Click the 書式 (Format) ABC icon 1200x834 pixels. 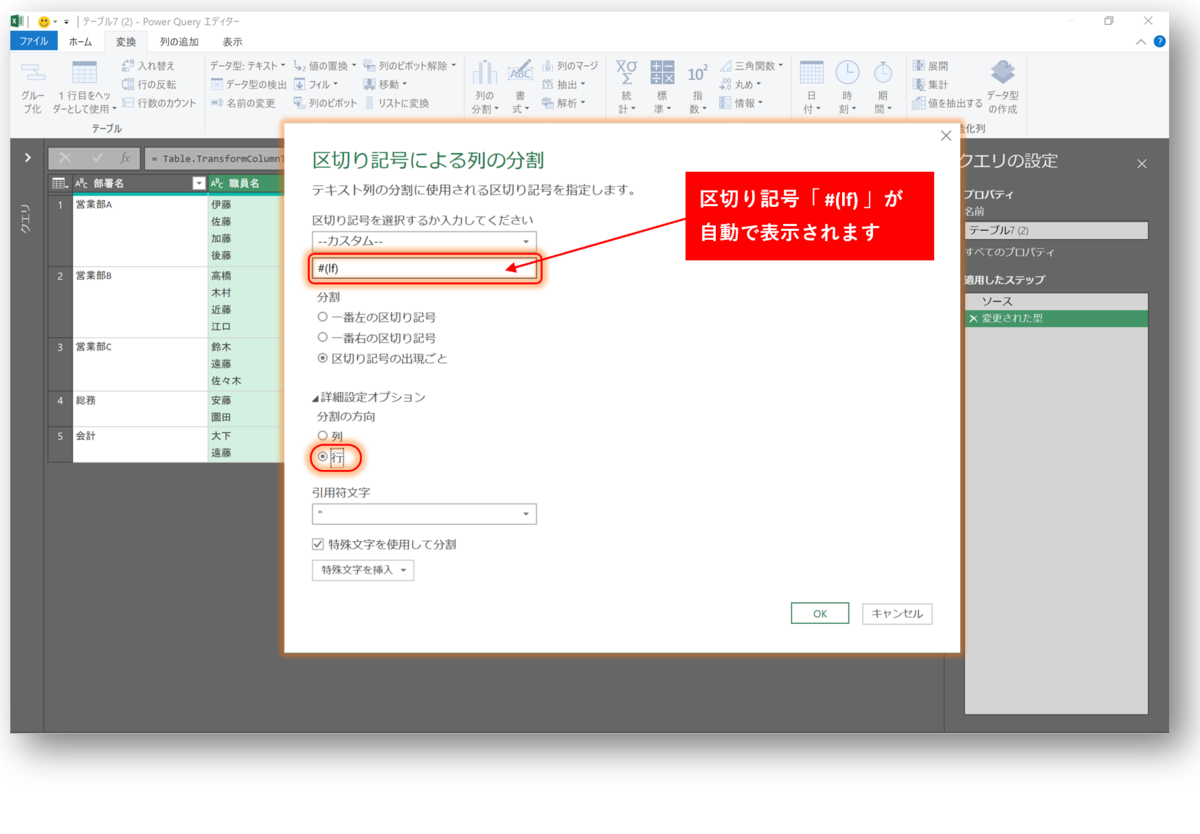coord(520,72)
